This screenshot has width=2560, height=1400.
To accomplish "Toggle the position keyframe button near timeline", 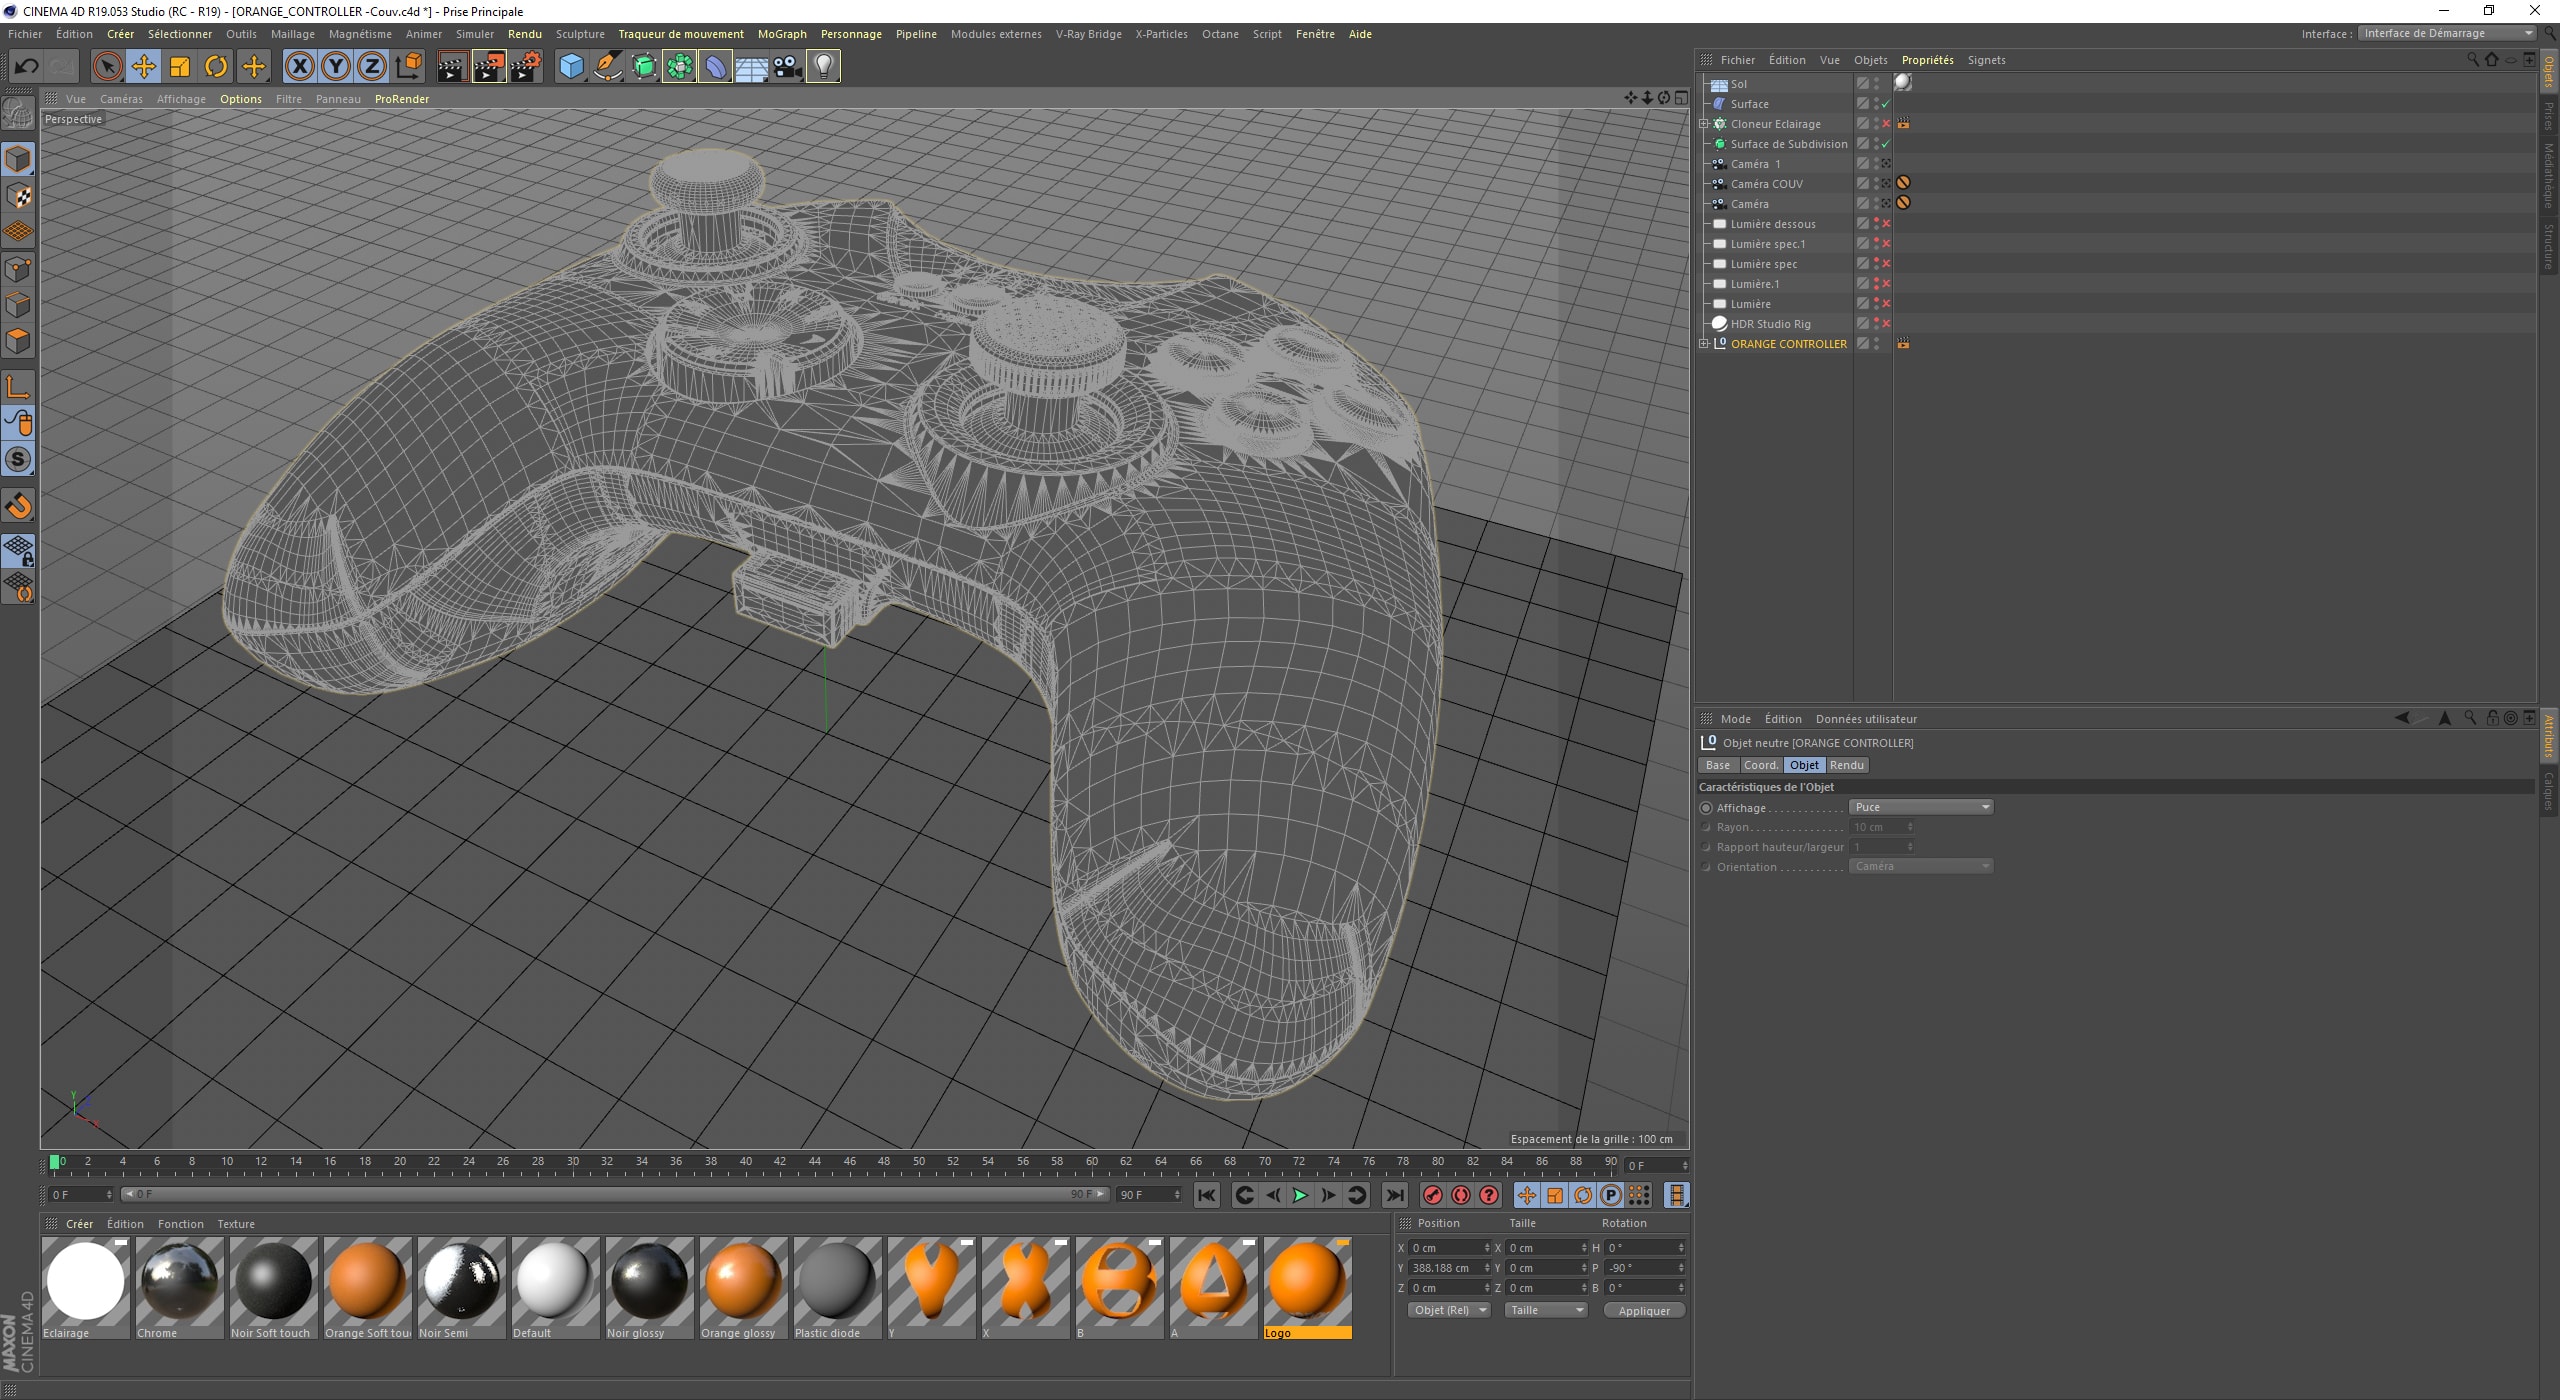I will click(x=1527, y=1195).
